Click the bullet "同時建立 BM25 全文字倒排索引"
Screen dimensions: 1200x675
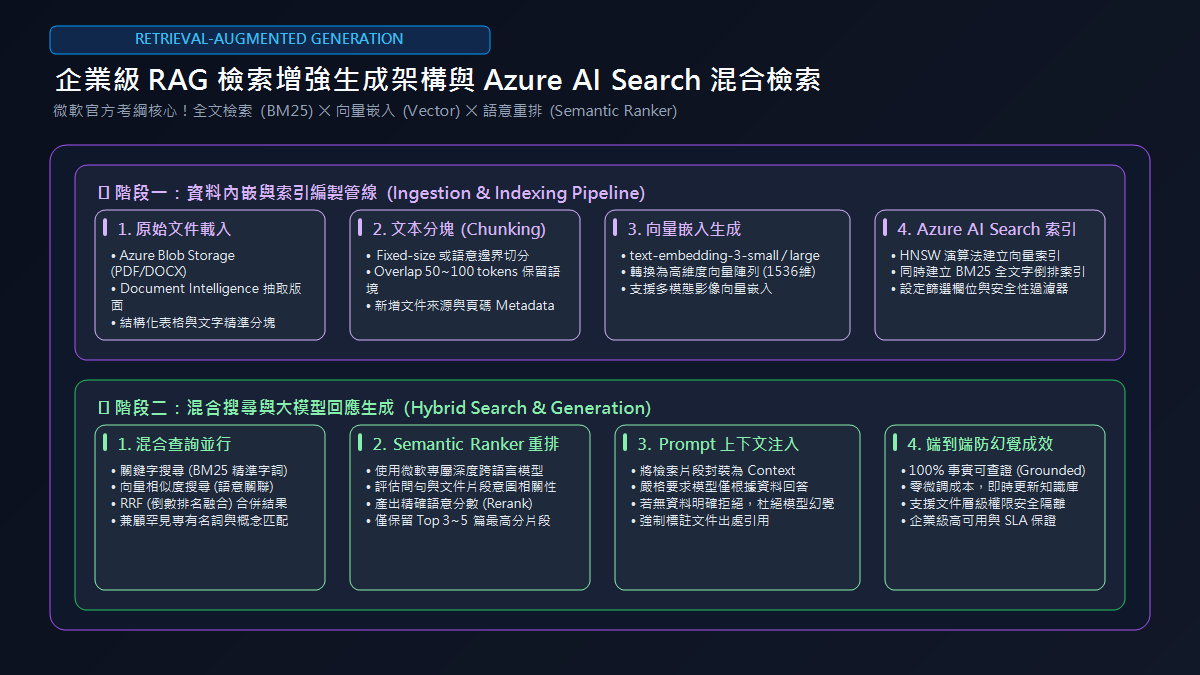[988, 272]
